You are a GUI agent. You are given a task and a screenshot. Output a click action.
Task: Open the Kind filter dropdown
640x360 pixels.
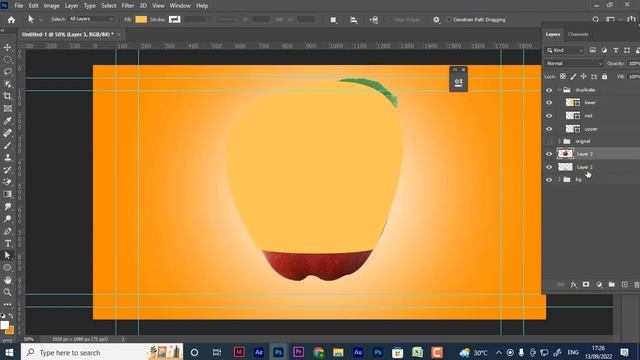(564, 50)
